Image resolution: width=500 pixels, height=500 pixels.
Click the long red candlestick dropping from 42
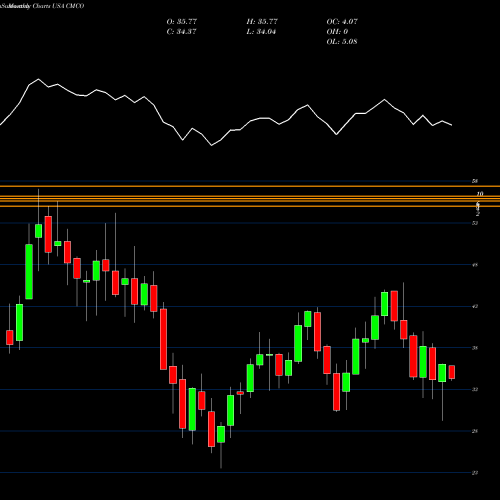(x=163, y=339)
